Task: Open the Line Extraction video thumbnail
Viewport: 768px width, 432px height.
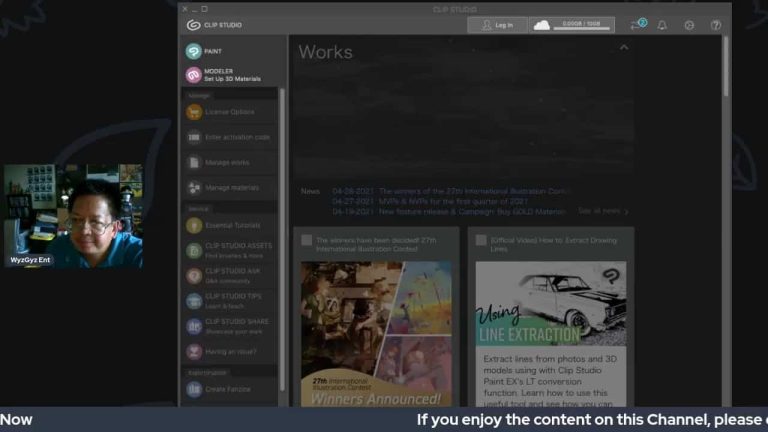Action: coord(550,304)
